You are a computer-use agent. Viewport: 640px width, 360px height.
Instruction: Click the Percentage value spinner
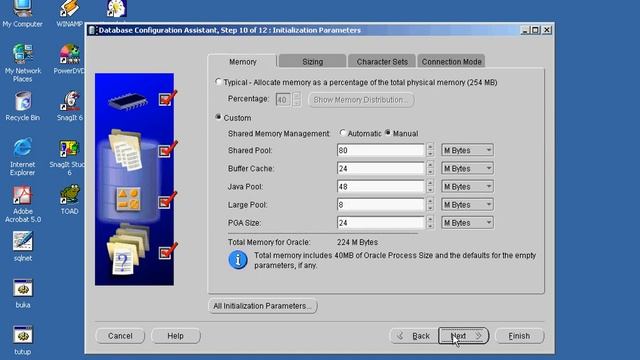(297, 99)
